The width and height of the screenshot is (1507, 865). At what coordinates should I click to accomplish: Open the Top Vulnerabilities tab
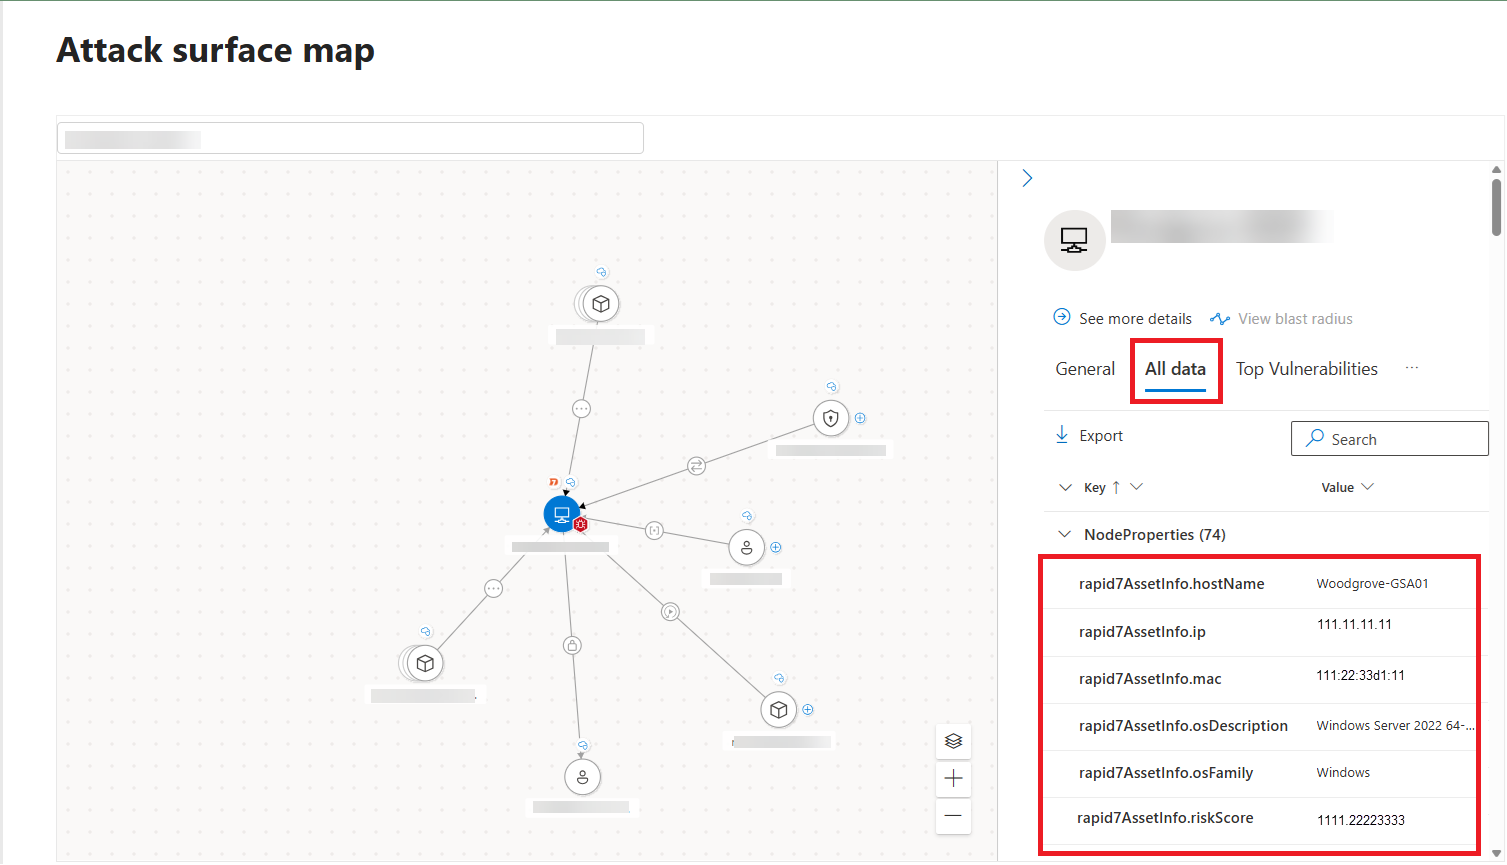pyautogui.click(x=1306, y=369)
